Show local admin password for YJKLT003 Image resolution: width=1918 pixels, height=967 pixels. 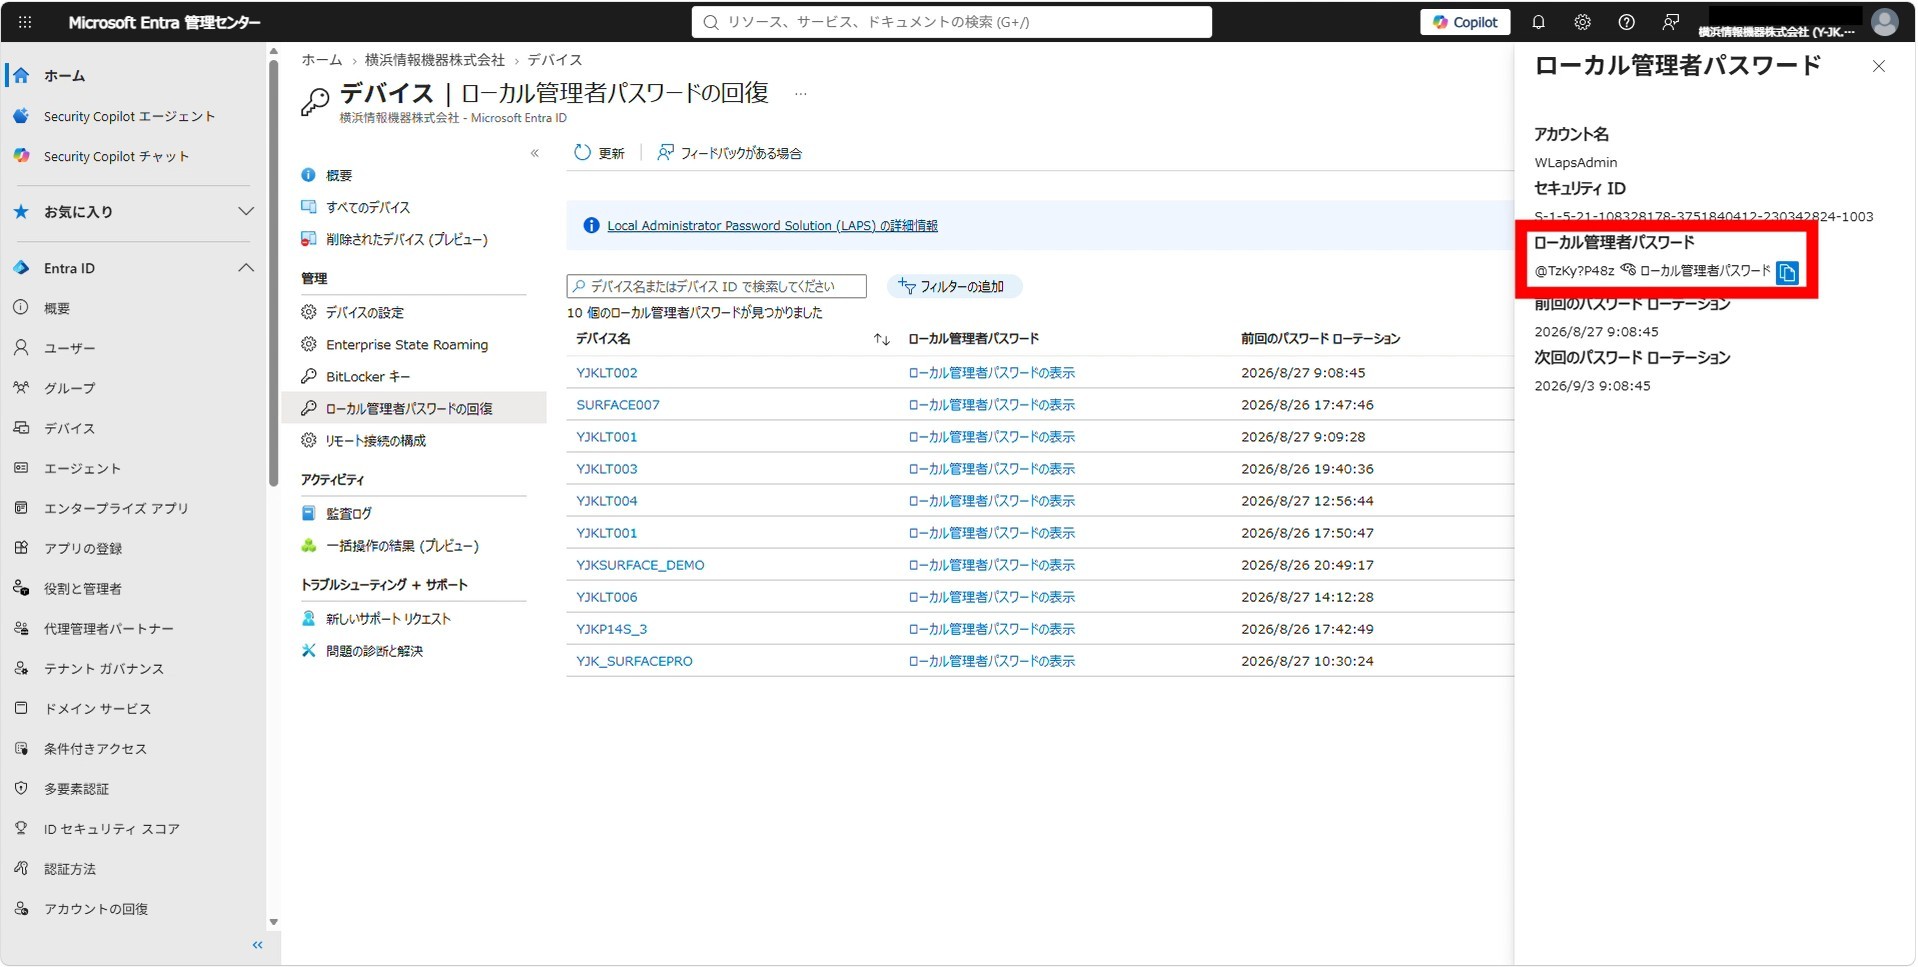pyautogui.click(x=991, y=469)
